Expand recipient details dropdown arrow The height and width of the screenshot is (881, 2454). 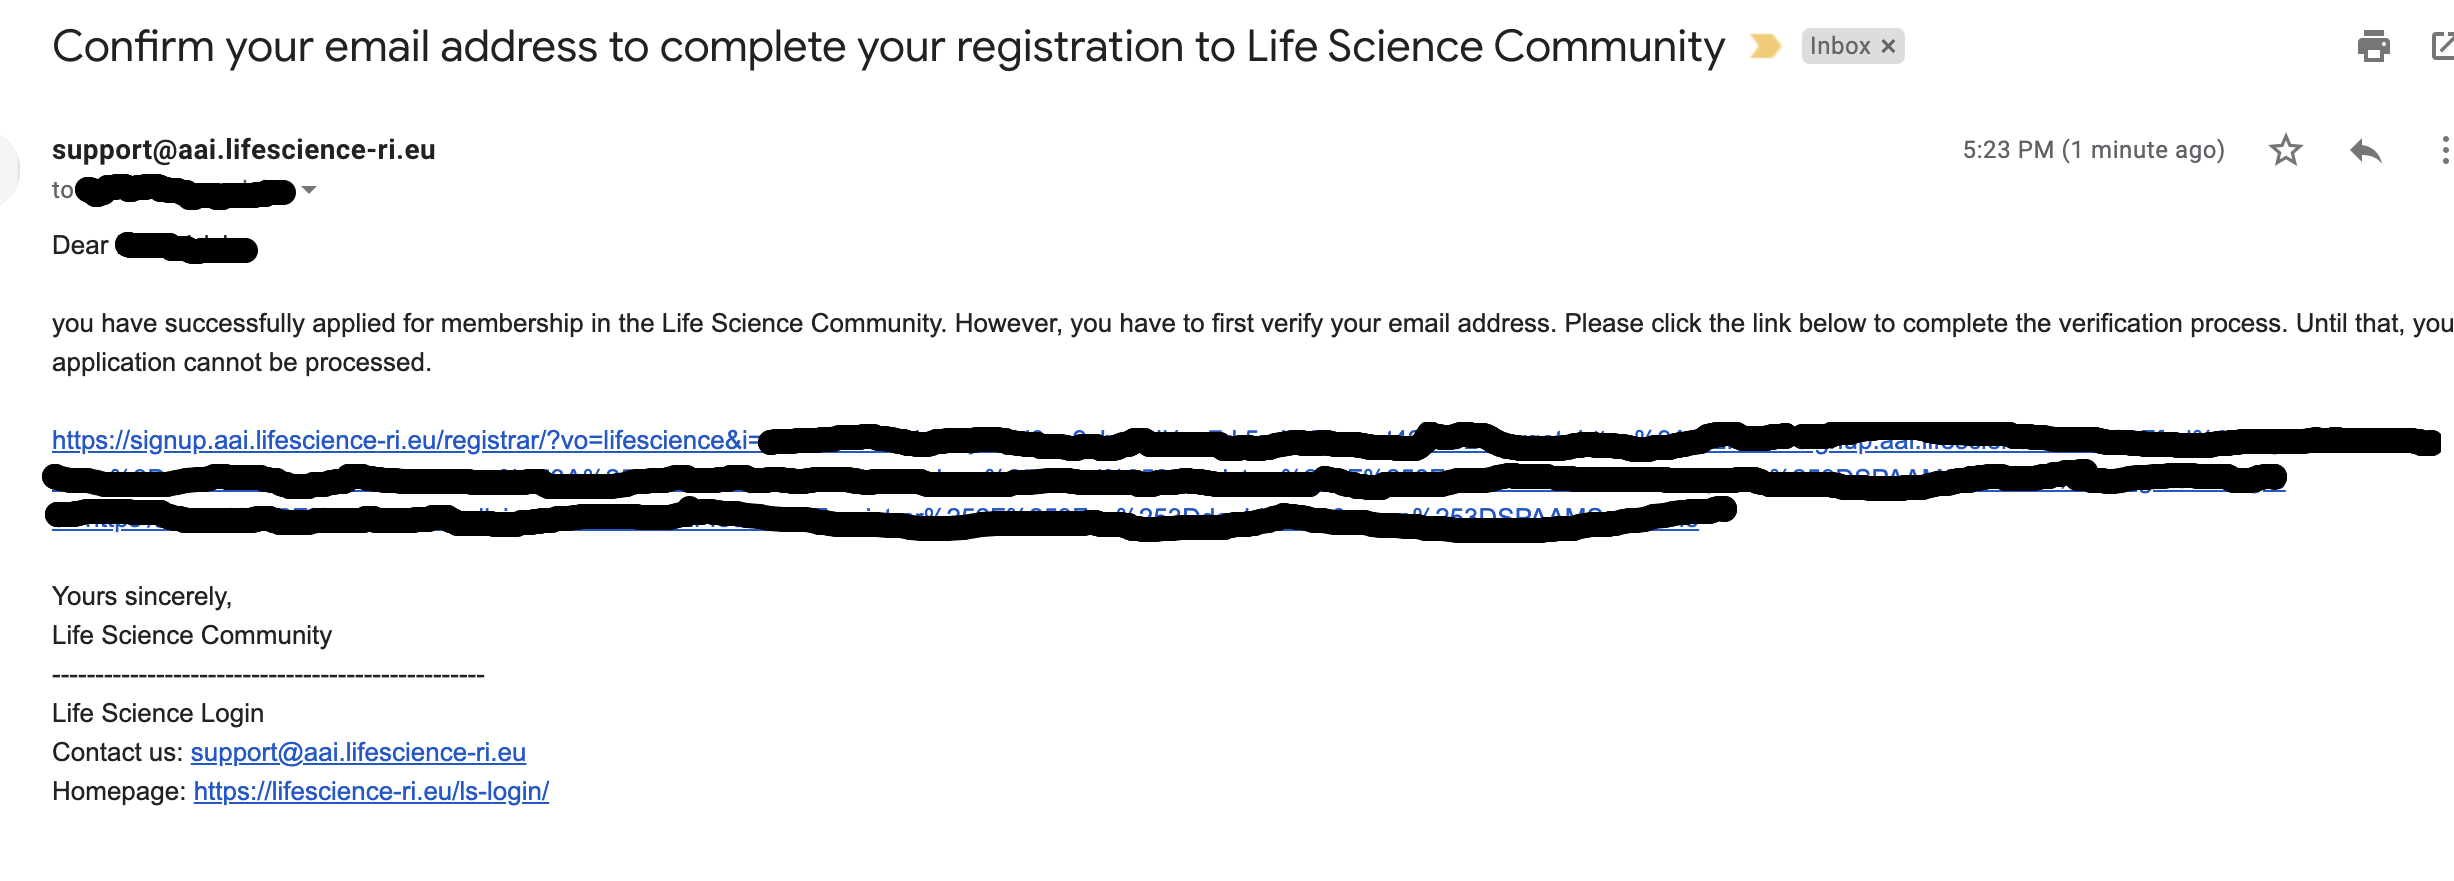click(309, 190)
